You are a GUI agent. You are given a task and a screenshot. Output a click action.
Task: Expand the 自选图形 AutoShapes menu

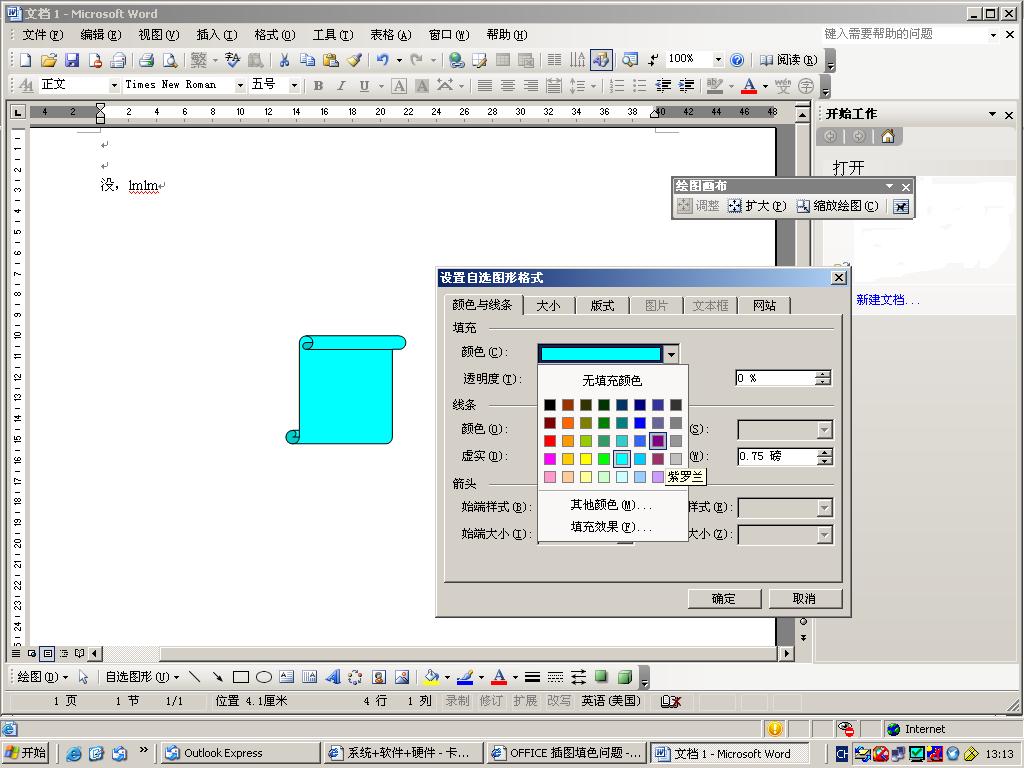tap(142, 677)
